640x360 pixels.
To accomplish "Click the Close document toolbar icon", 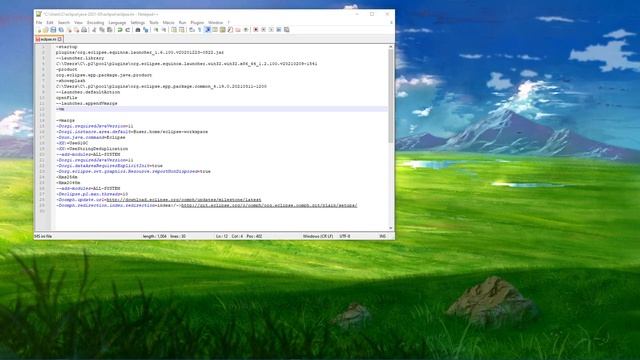I will (69, 30).
